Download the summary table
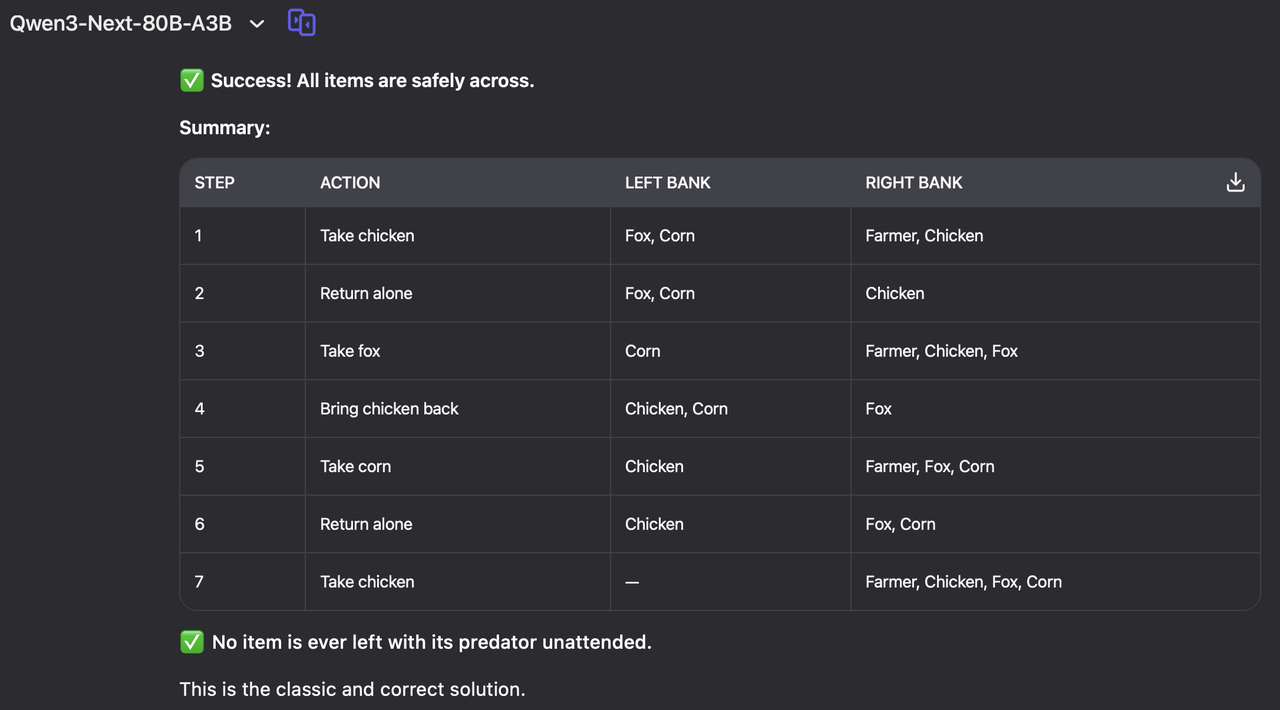Image resolution: width=1280 pixels, height=710 pixels. (x=1235, y=182)
